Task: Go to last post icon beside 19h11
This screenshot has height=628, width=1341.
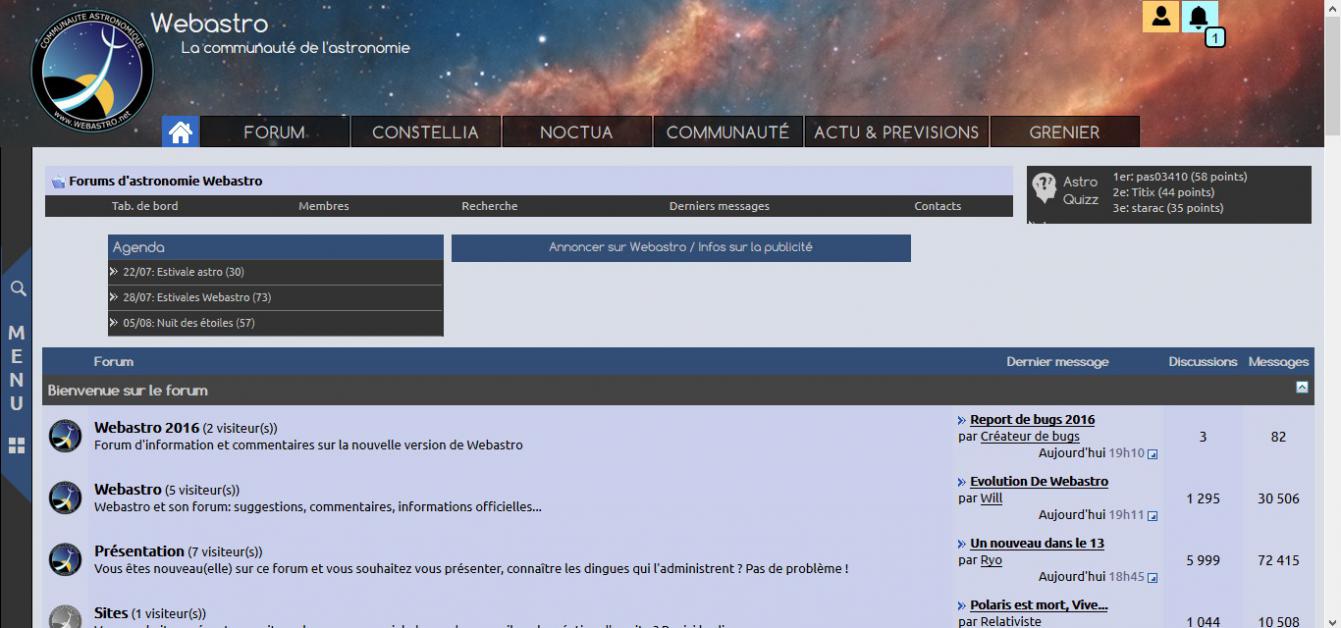Action: pyautogui.click(x=1152, y=516)
